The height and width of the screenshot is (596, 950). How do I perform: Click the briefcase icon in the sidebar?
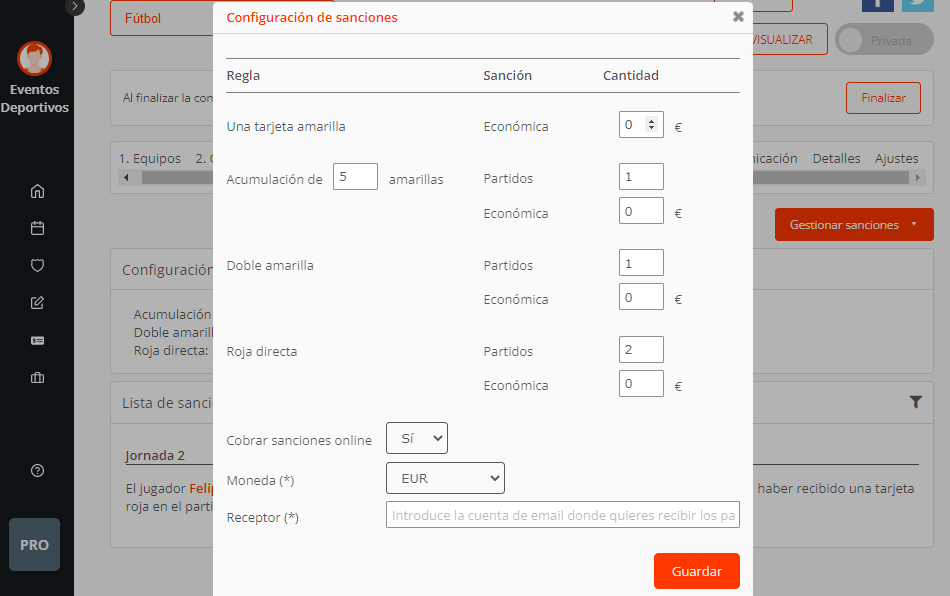(37, 377)
